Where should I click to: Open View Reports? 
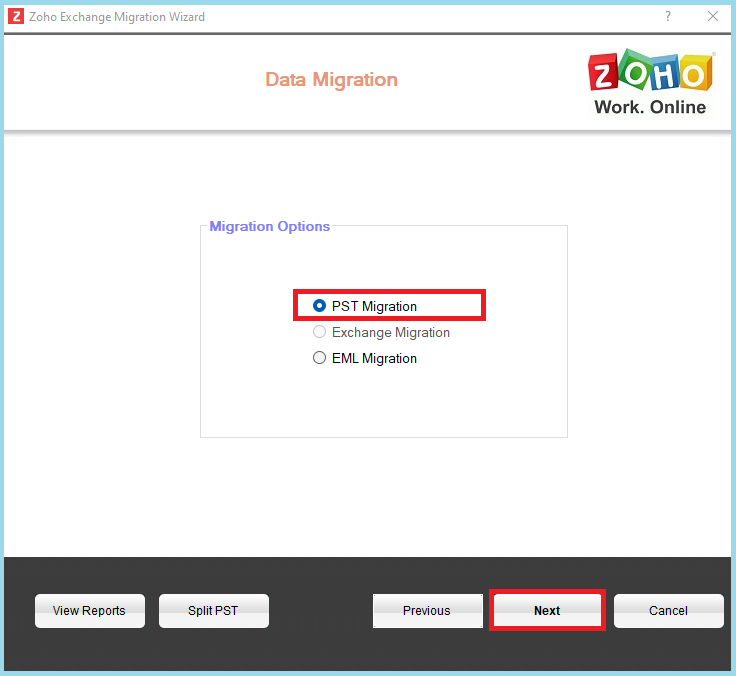coord(90,611)
